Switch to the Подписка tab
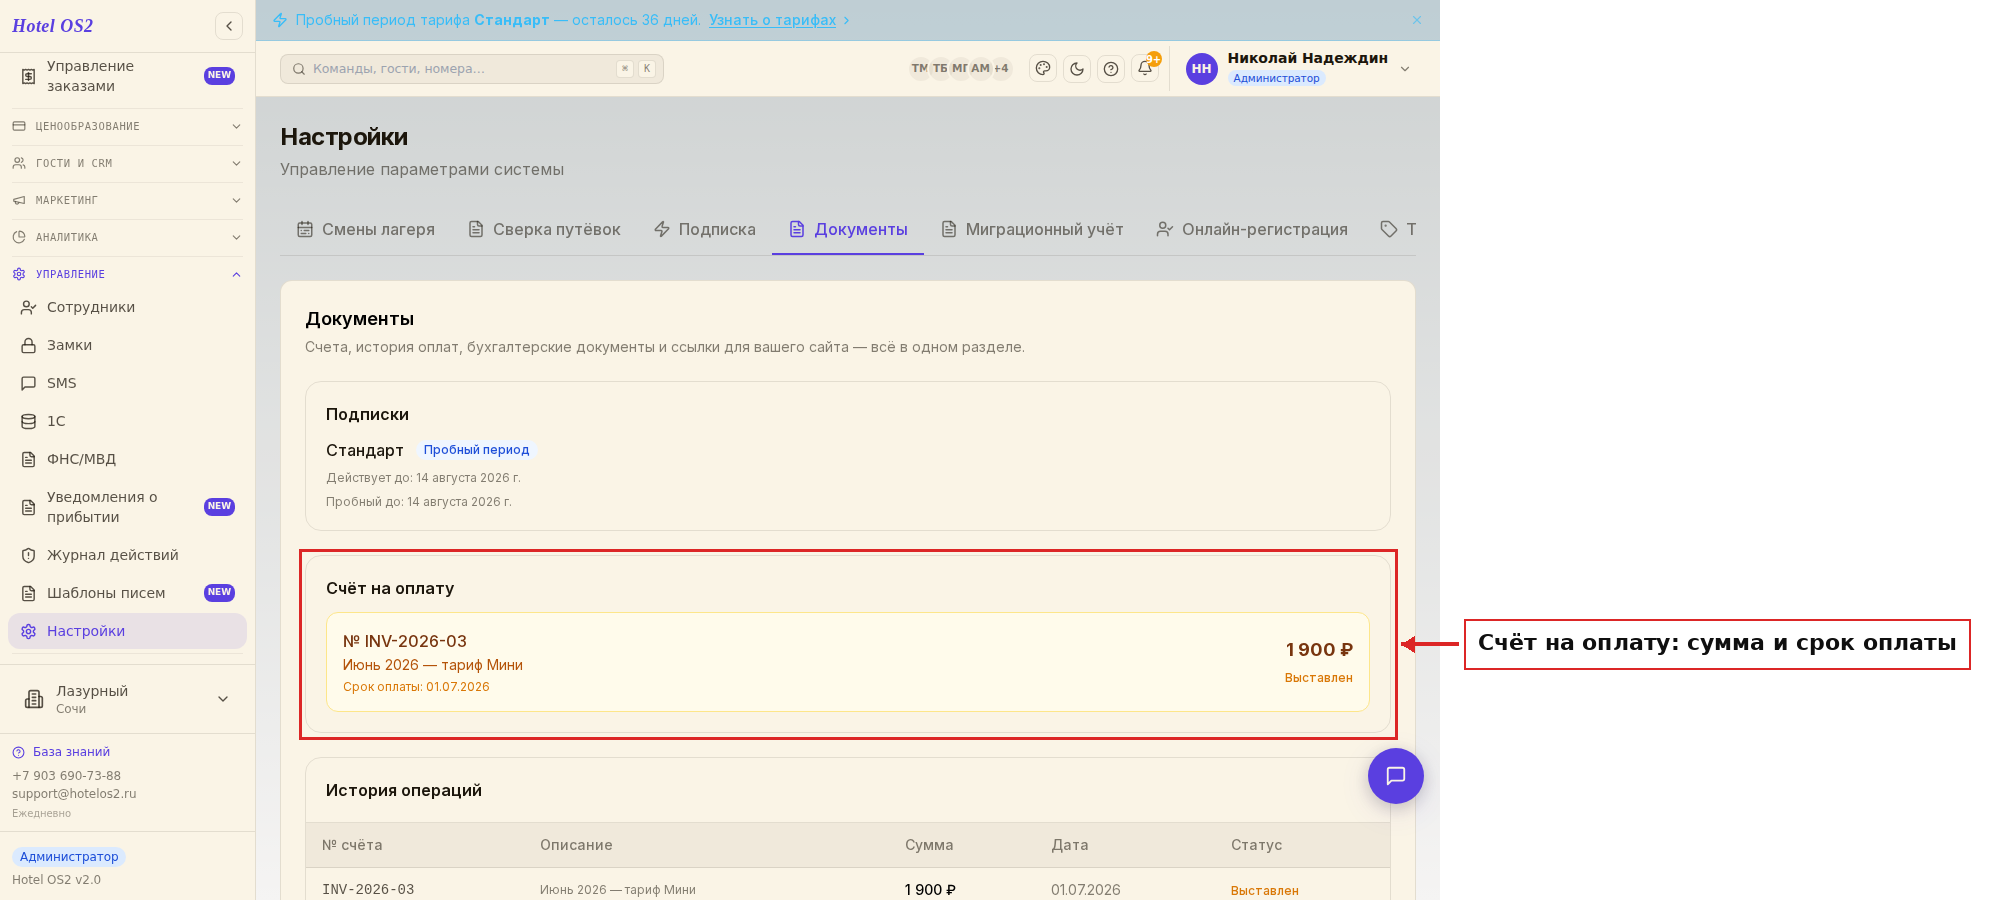1994x900 pixels. pos(705,229)
